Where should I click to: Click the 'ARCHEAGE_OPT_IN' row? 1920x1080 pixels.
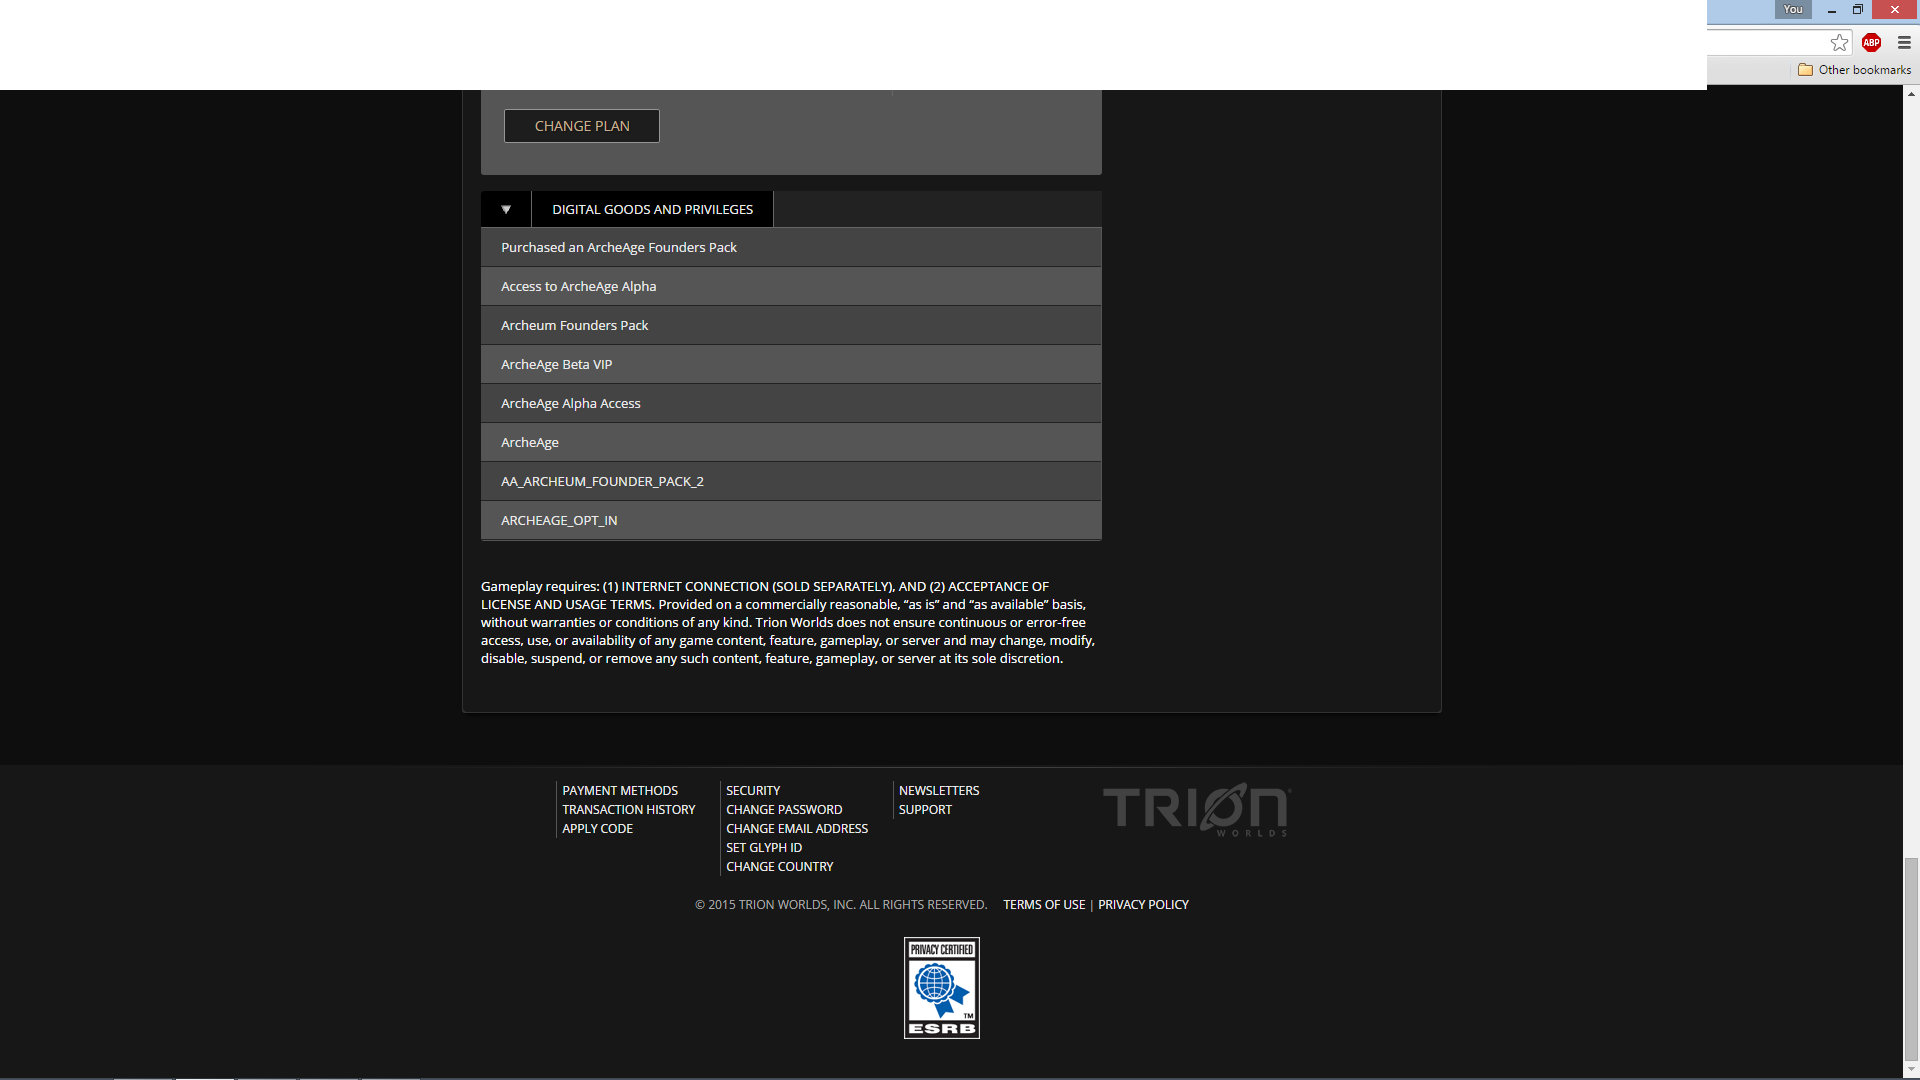click(791, 520)
